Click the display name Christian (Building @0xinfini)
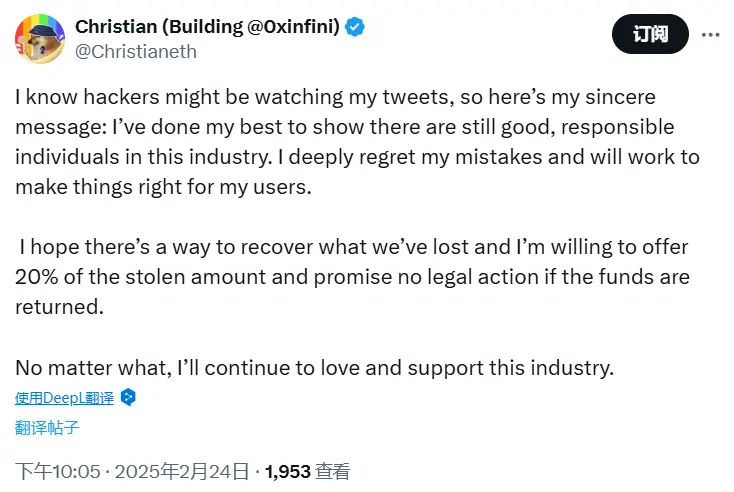This screenshot has height=492, width=734. click(x=207, y=27)
